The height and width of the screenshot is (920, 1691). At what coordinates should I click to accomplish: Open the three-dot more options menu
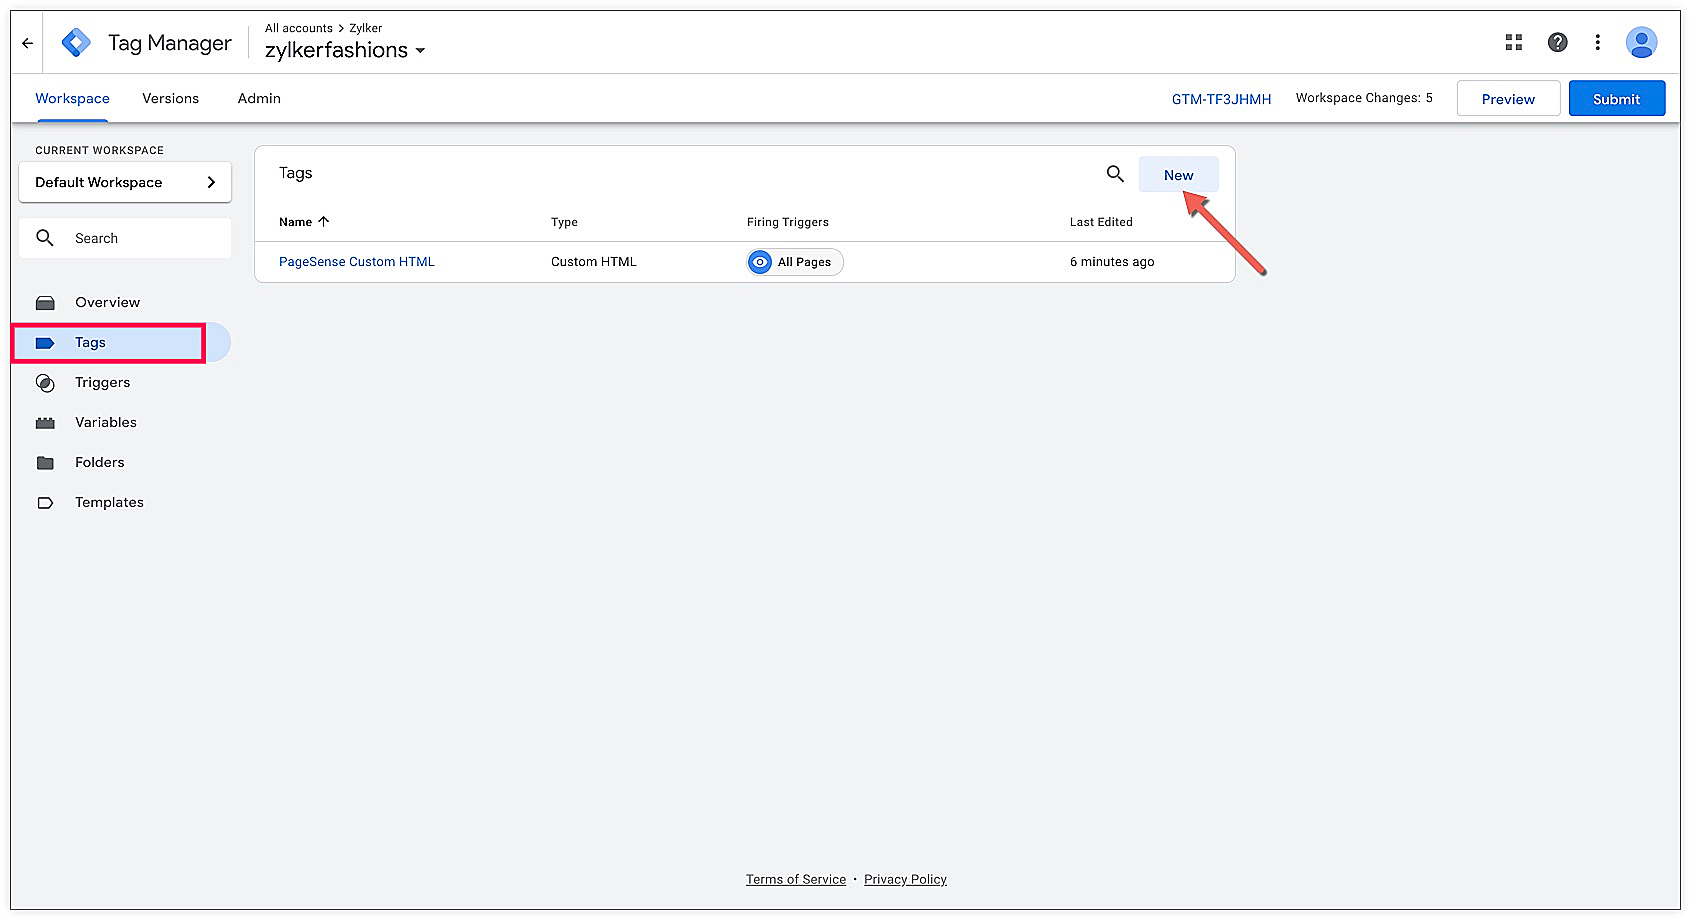1598,42
